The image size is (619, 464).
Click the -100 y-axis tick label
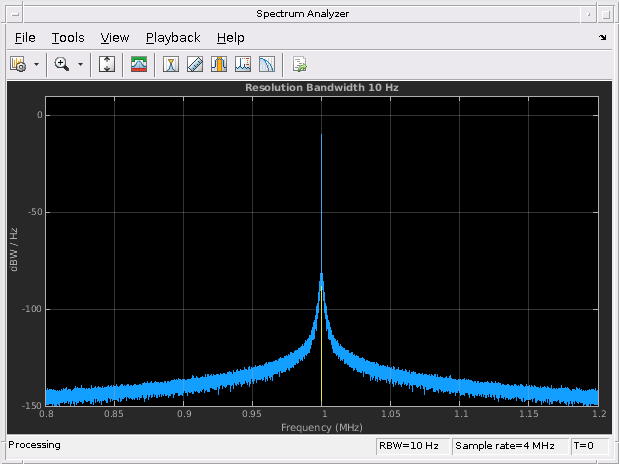pyautogui.click(x=32, y=309)
